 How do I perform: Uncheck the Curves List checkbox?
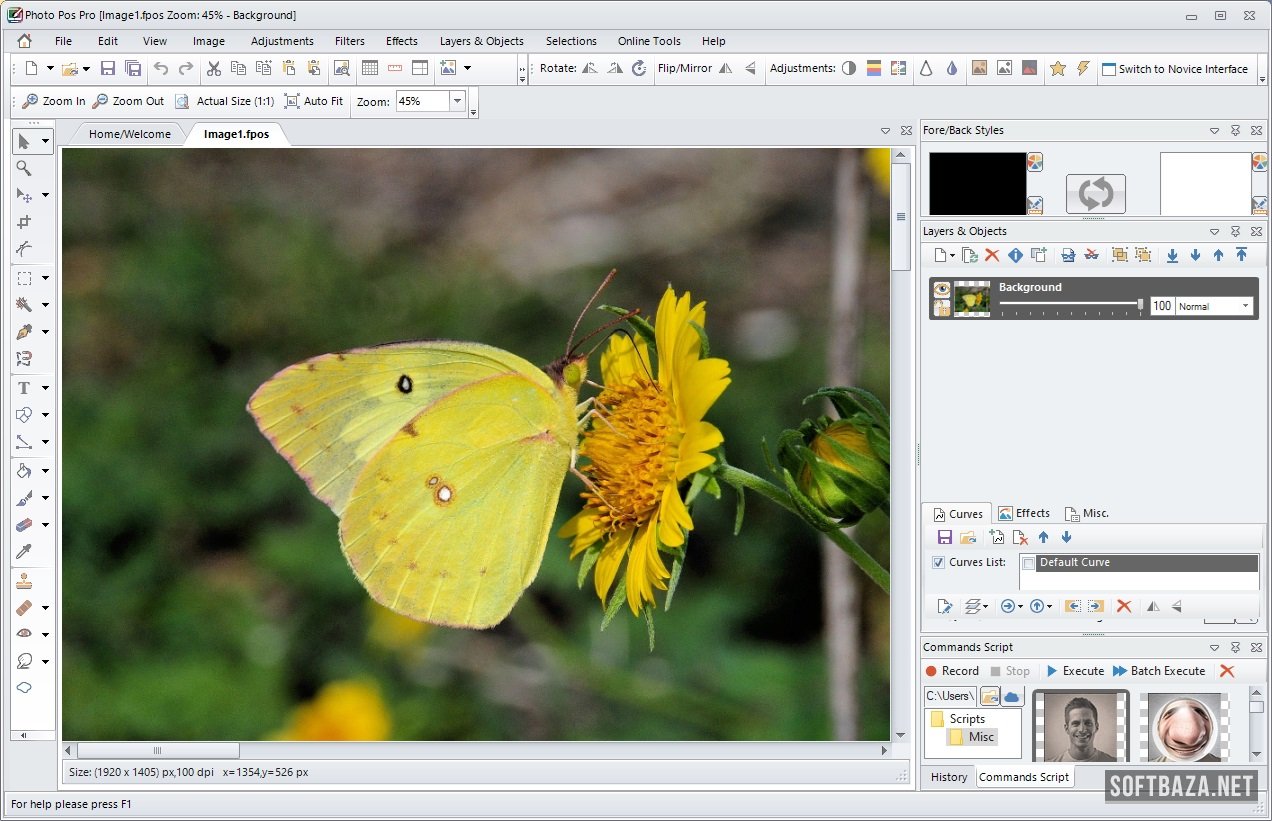(x=938, y=563)
